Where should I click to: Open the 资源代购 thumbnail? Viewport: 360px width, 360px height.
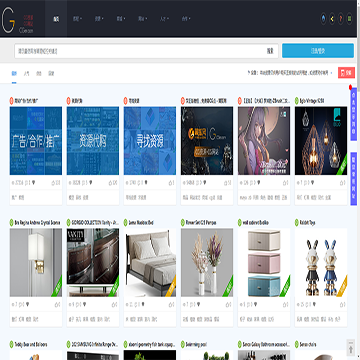click(93, 141)
